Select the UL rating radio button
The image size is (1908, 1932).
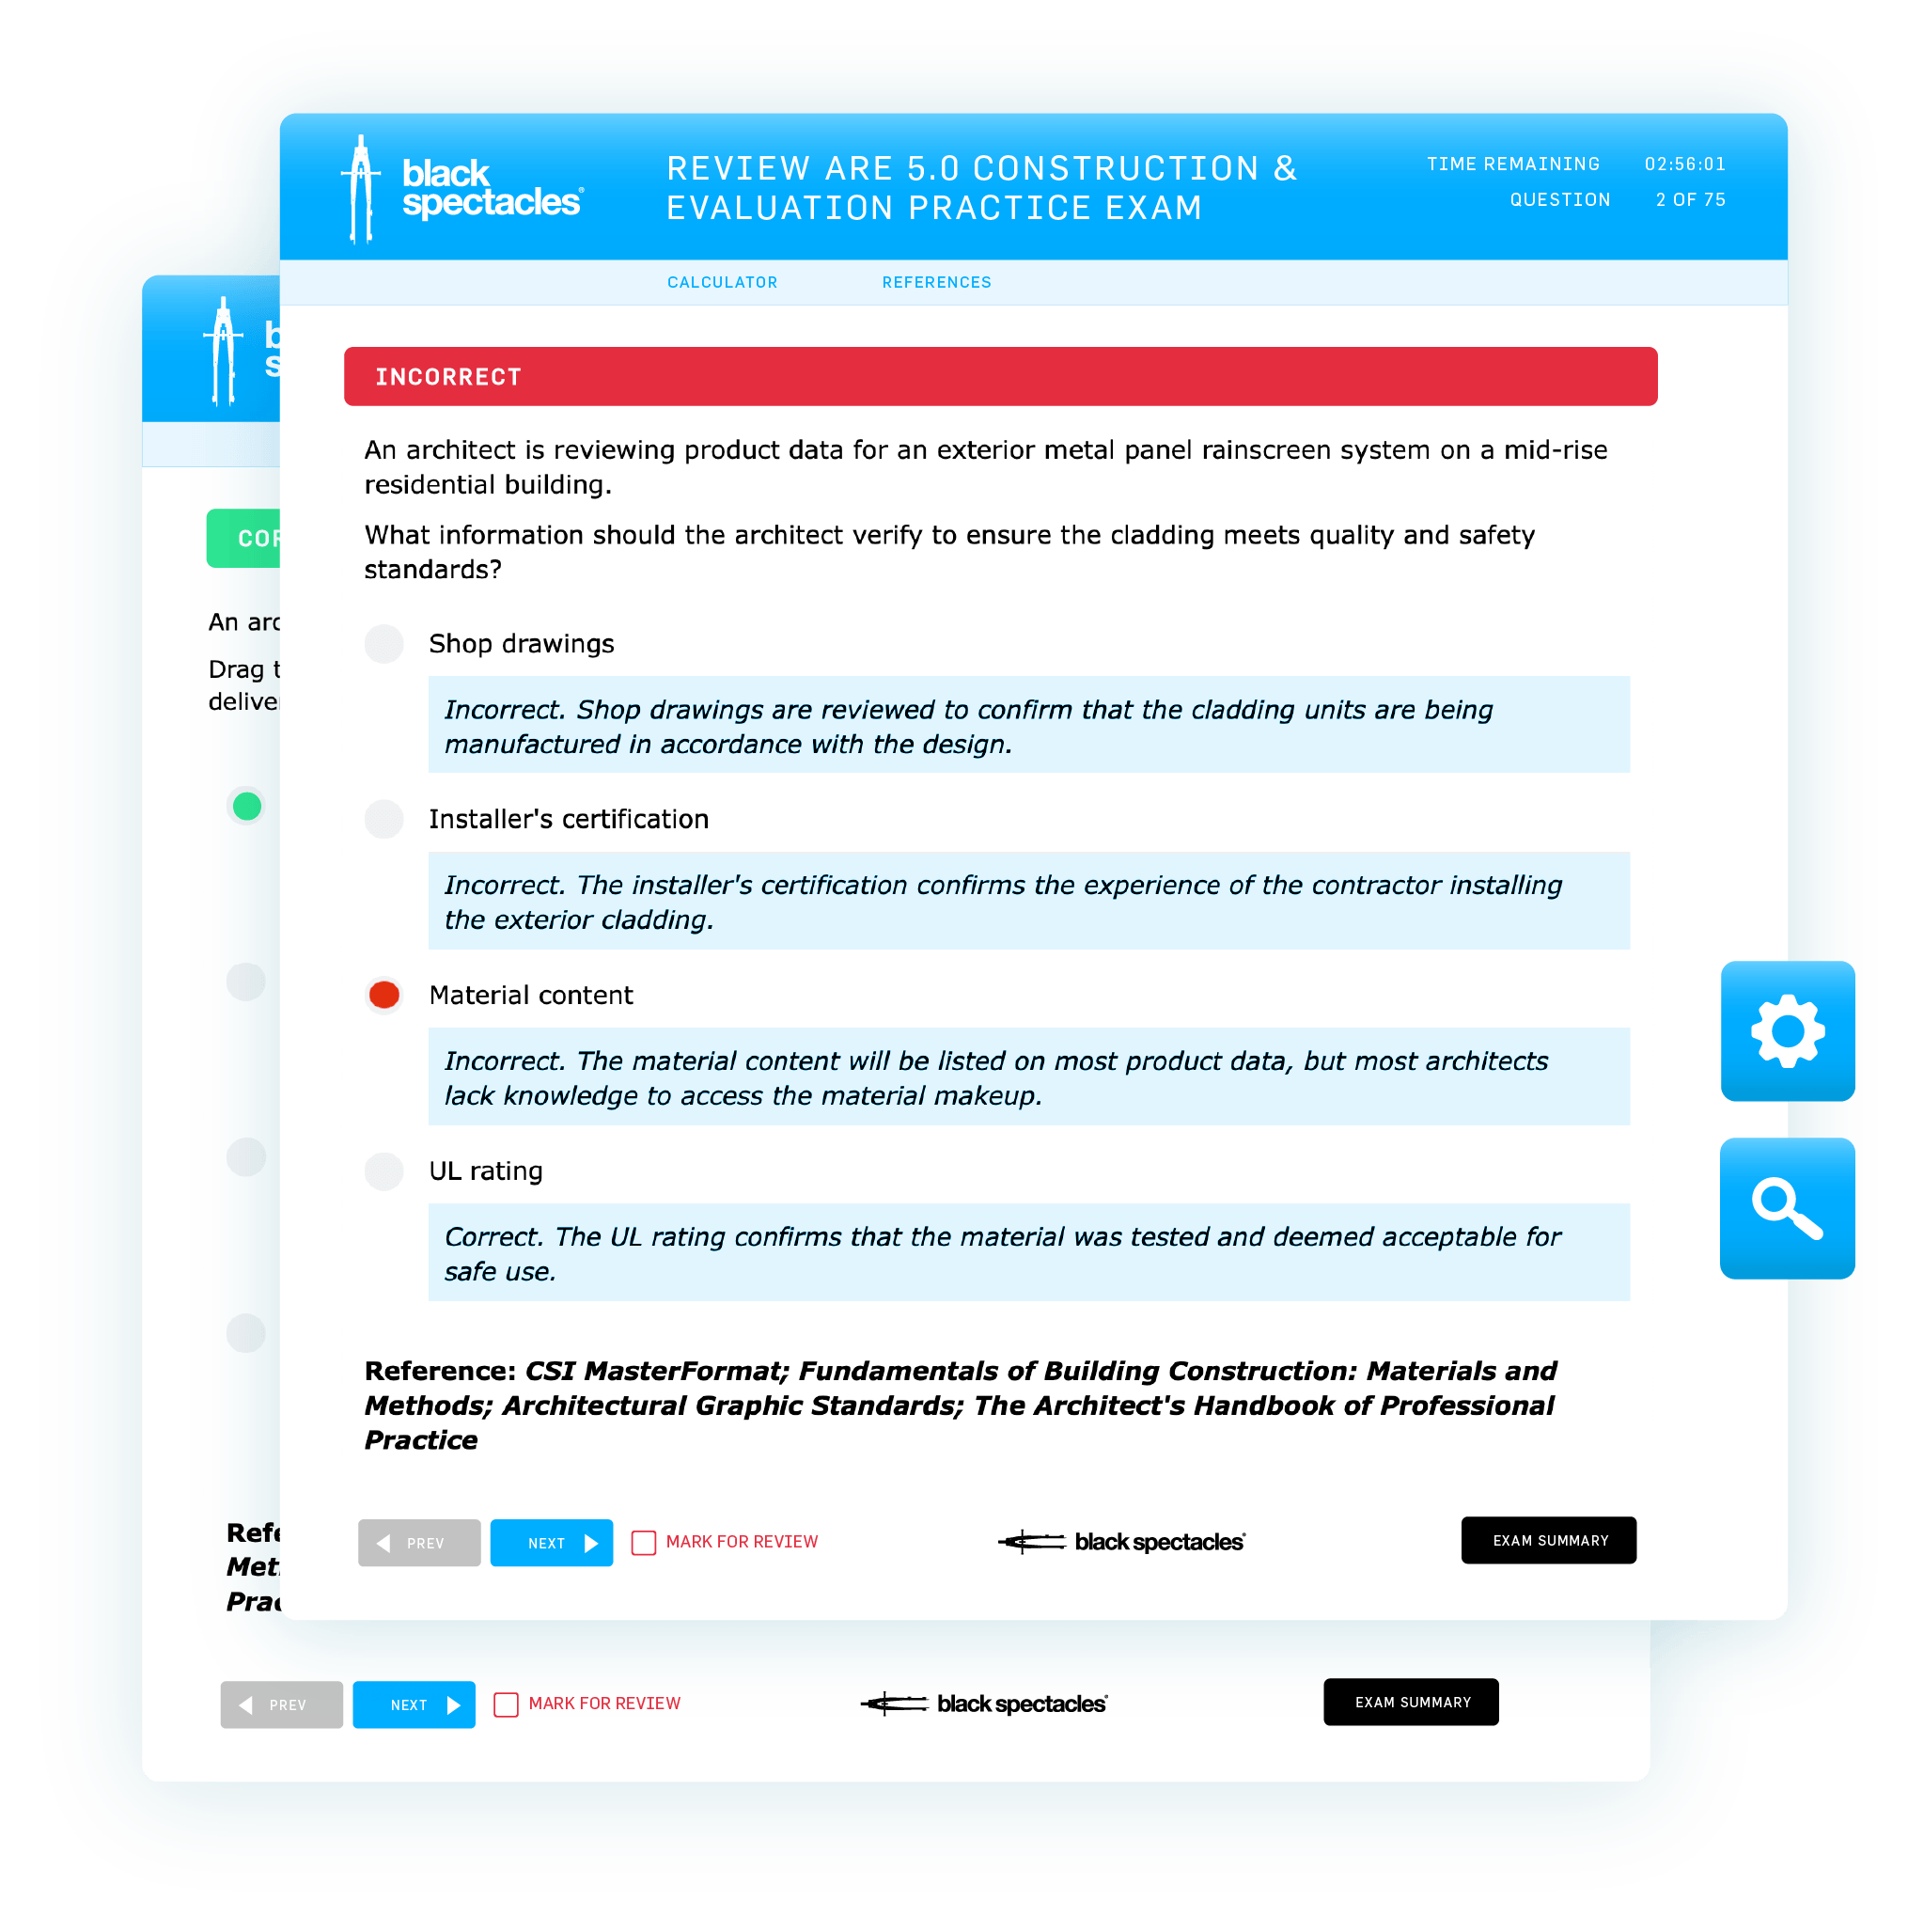click(384, 1170)
